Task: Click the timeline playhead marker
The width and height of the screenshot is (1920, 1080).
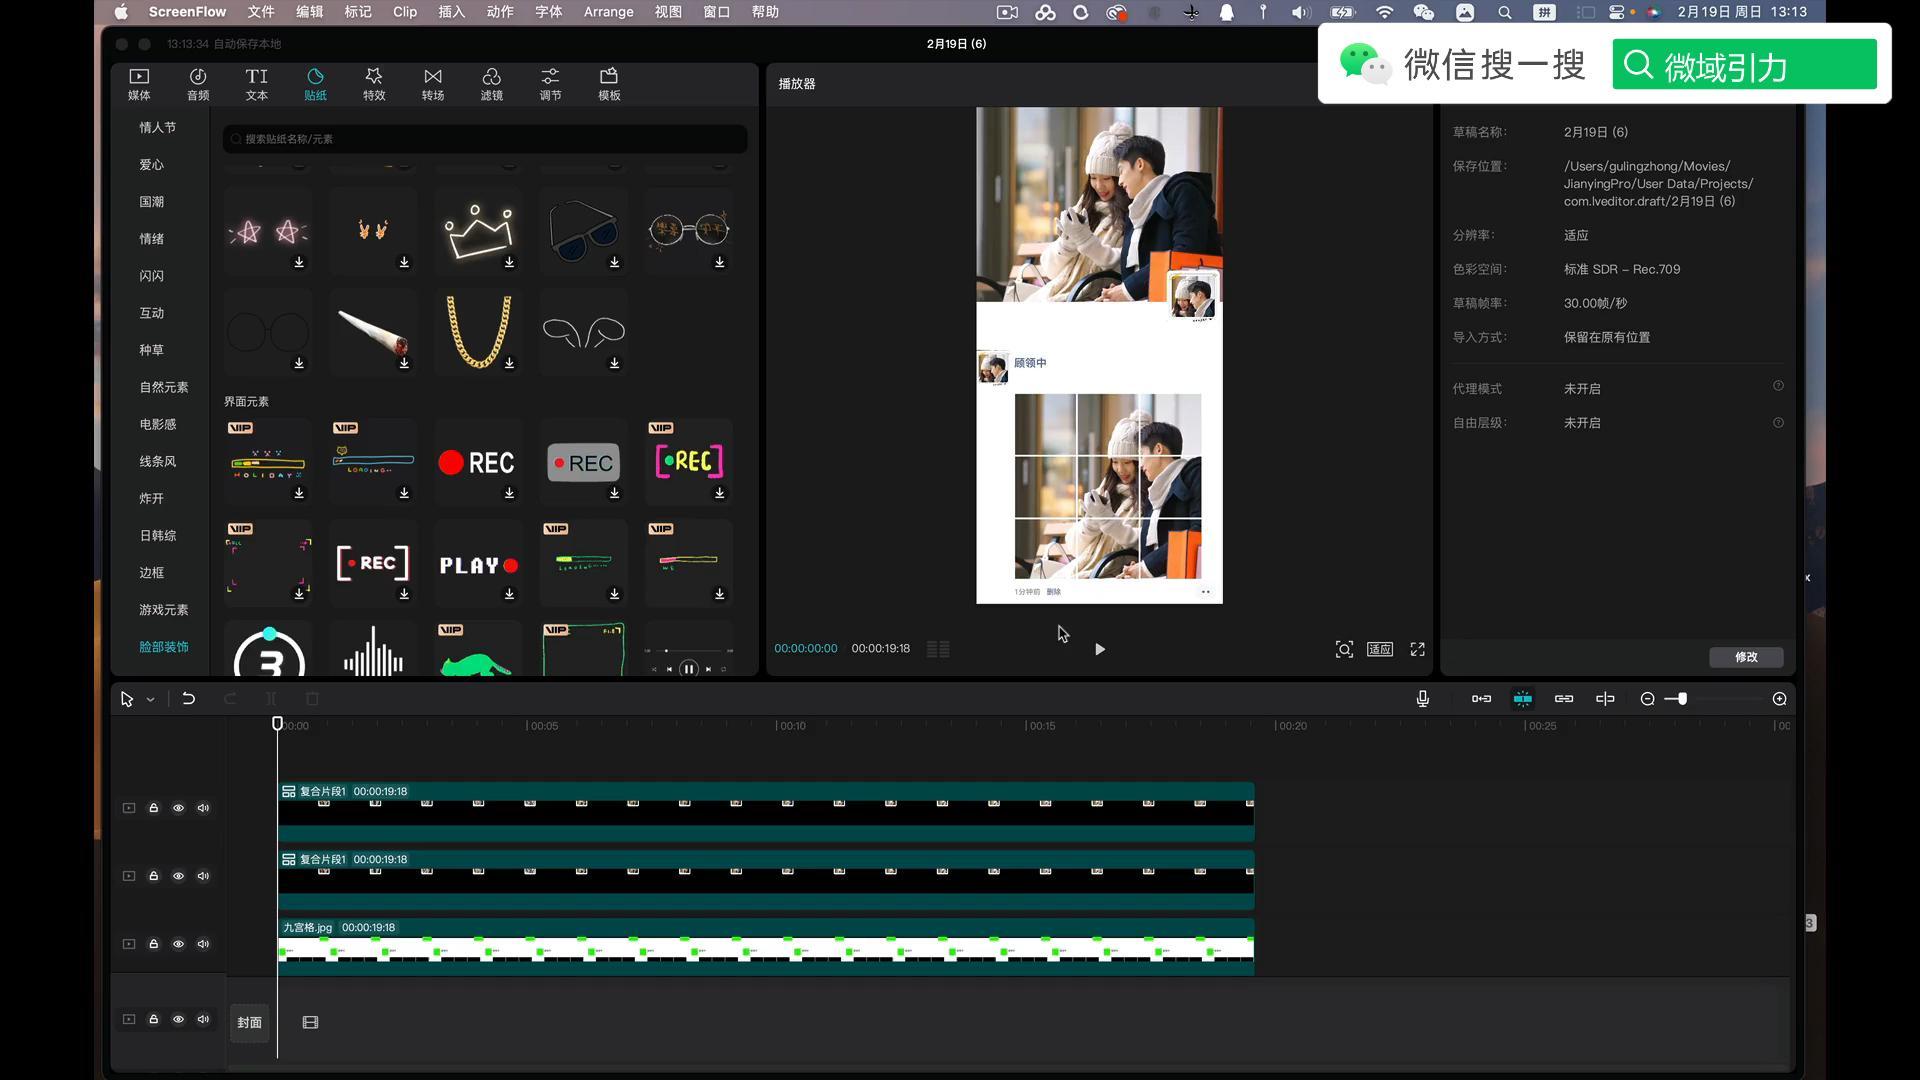Action: point(278,724)
